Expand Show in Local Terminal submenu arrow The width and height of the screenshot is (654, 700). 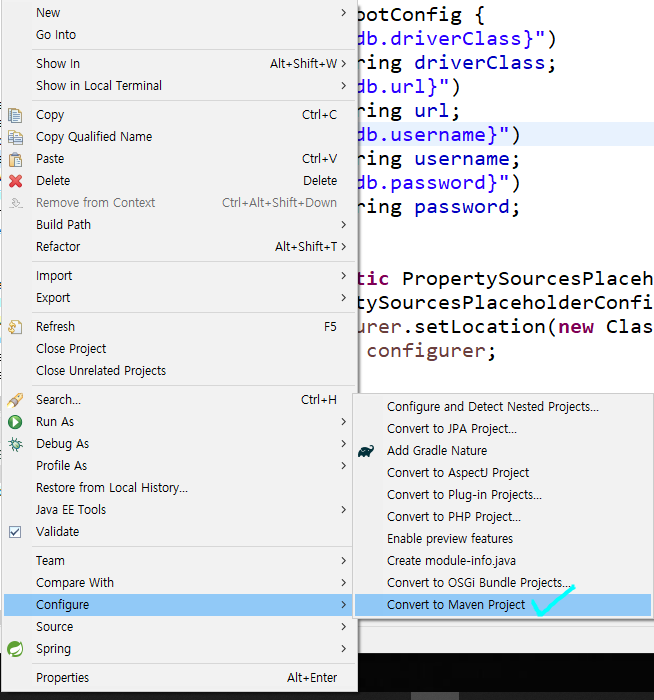point(343,86)
